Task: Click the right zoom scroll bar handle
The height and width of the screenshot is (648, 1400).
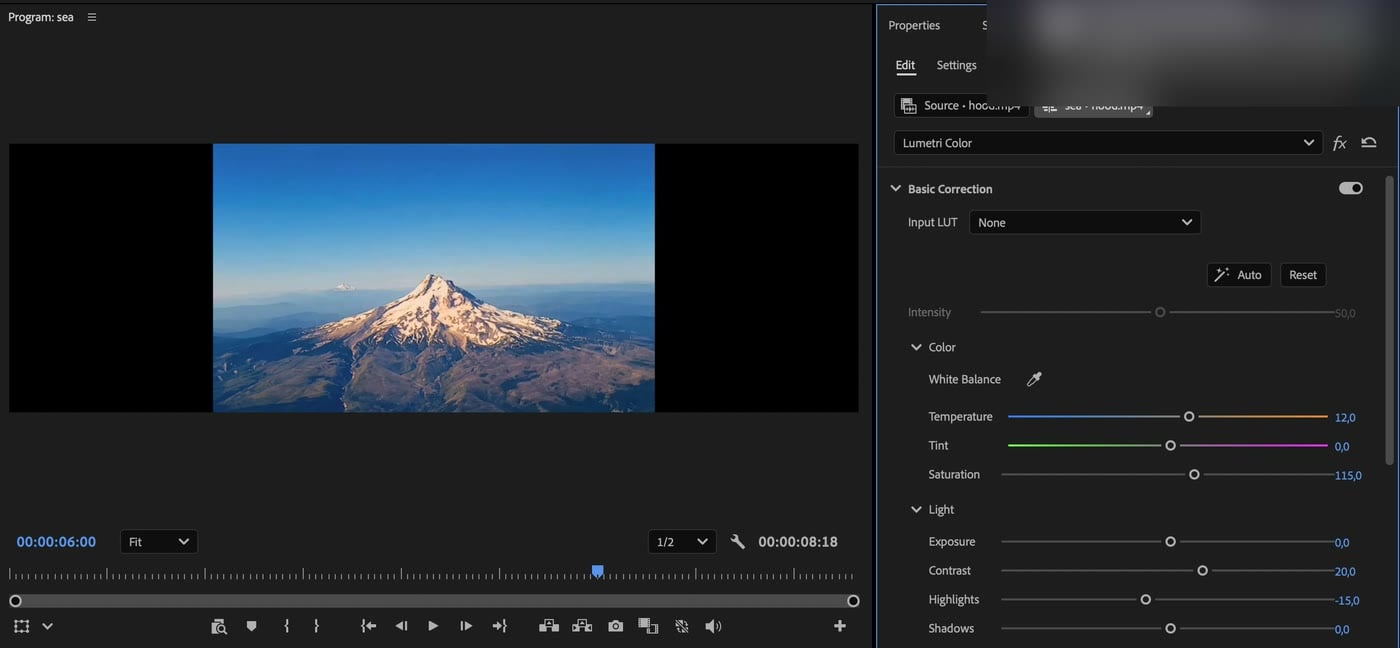Action: click(853, 601)
